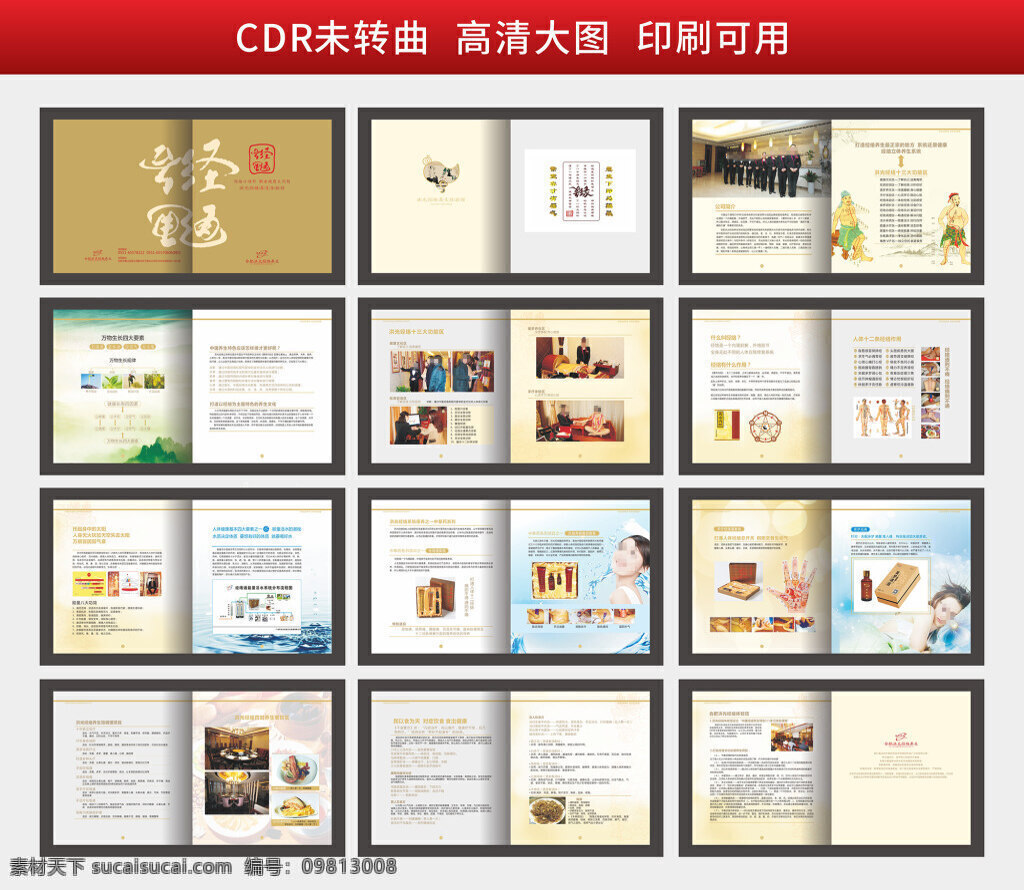This screenshot has width=1024, height=890.
Task: Open the spread with water system diagram
Action: (x=192, y=577)
